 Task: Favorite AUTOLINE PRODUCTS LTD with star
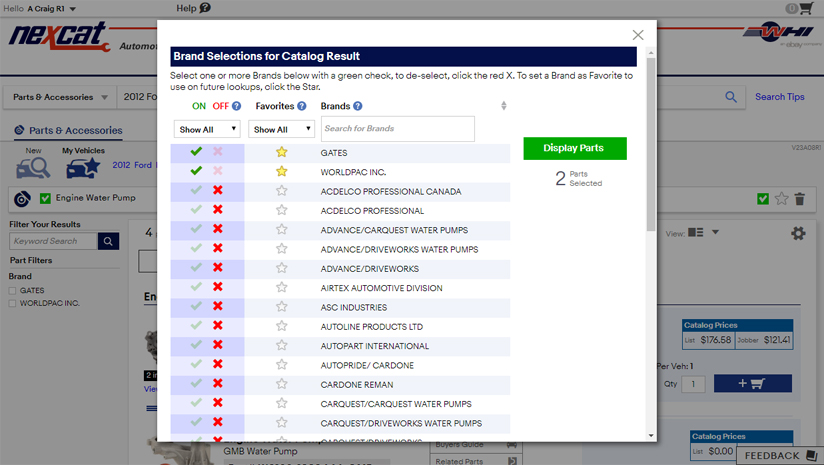tap(282, 326)
